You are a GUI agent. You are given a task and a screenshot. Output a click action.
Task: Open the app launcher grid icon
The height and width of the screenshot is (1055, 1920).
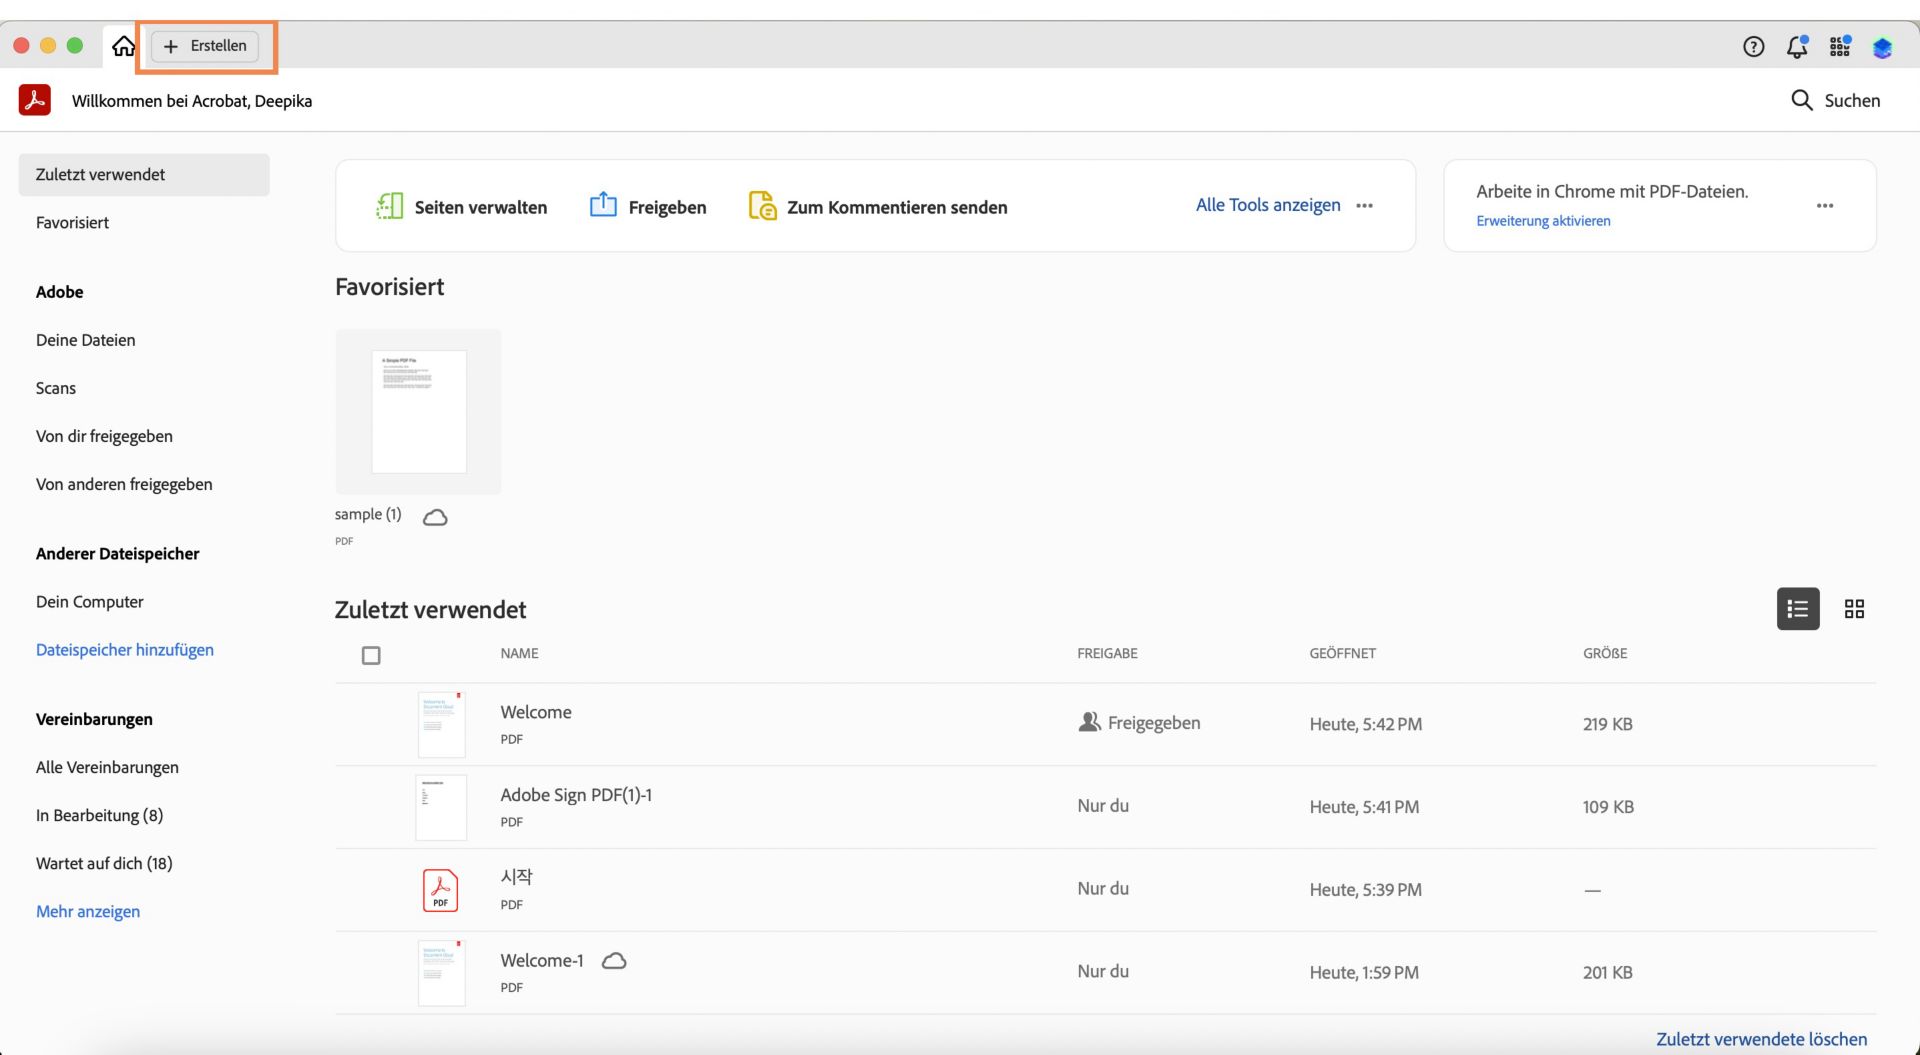(x=1839, y=46)
